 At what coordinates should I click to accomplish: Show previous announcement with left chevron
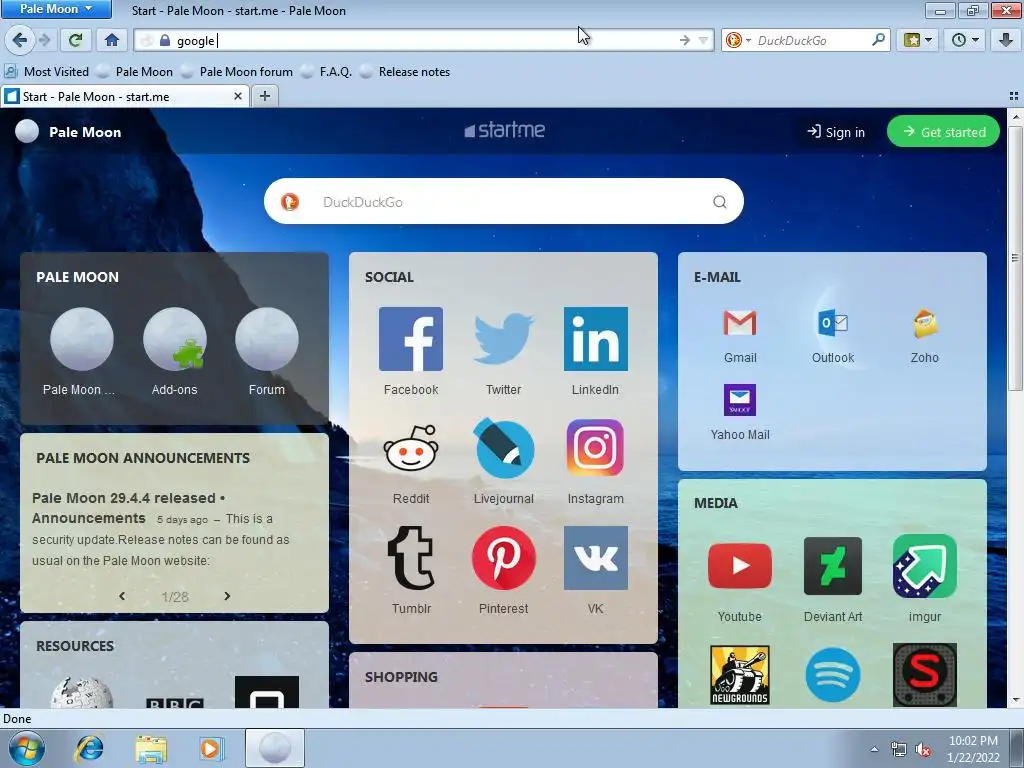(x=122, y=596)
